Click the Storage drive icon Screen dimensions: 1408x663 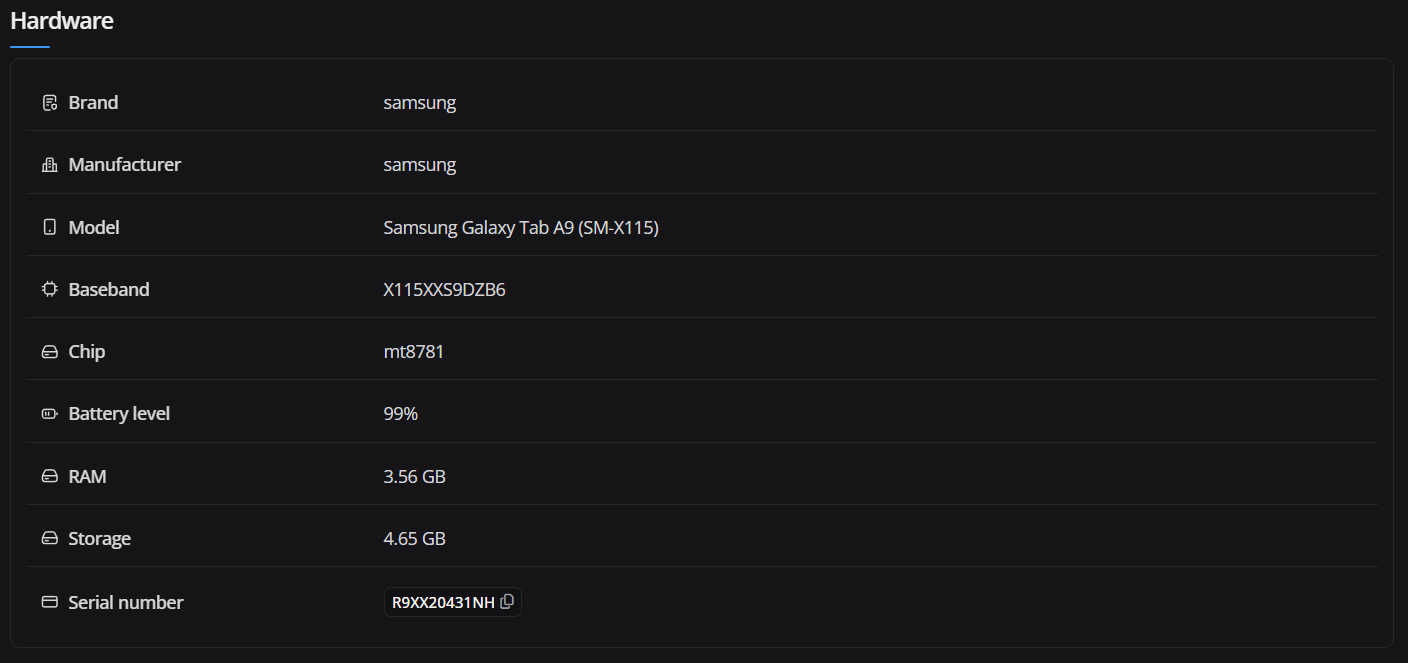coord(50,539)
